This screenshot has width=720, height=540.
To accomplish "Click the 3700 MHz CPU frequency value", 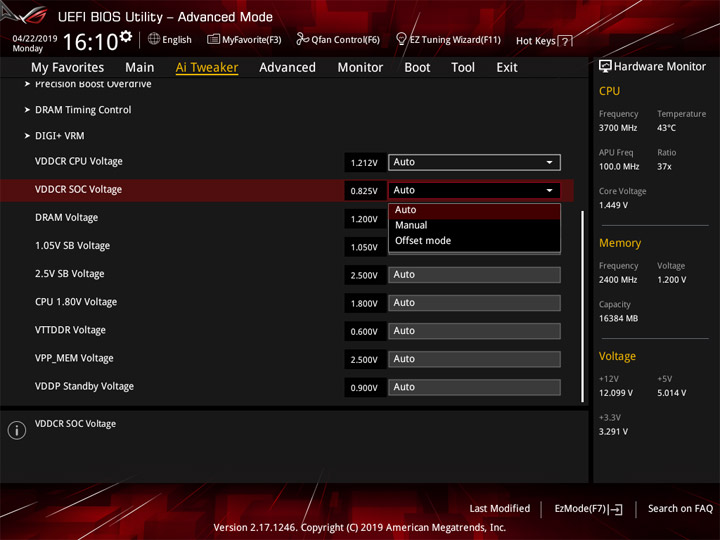I will [x=618, y=128].
